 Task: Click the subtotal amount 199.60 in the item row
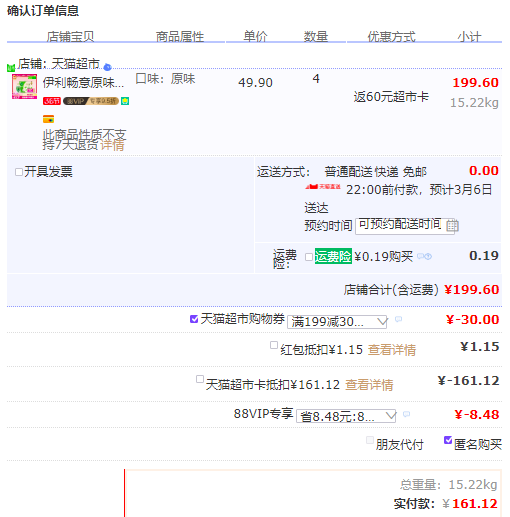tap(475, 83)
